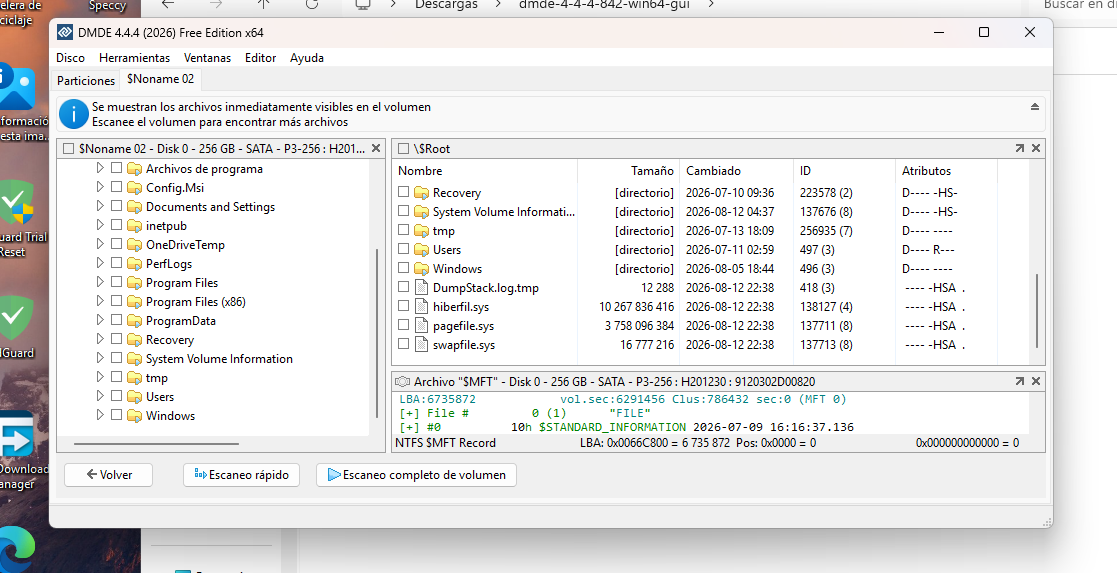This screenshot has height=573, width=1117.
Task: Click the ProgramData folder icon in tree
Action: [134, 321]
